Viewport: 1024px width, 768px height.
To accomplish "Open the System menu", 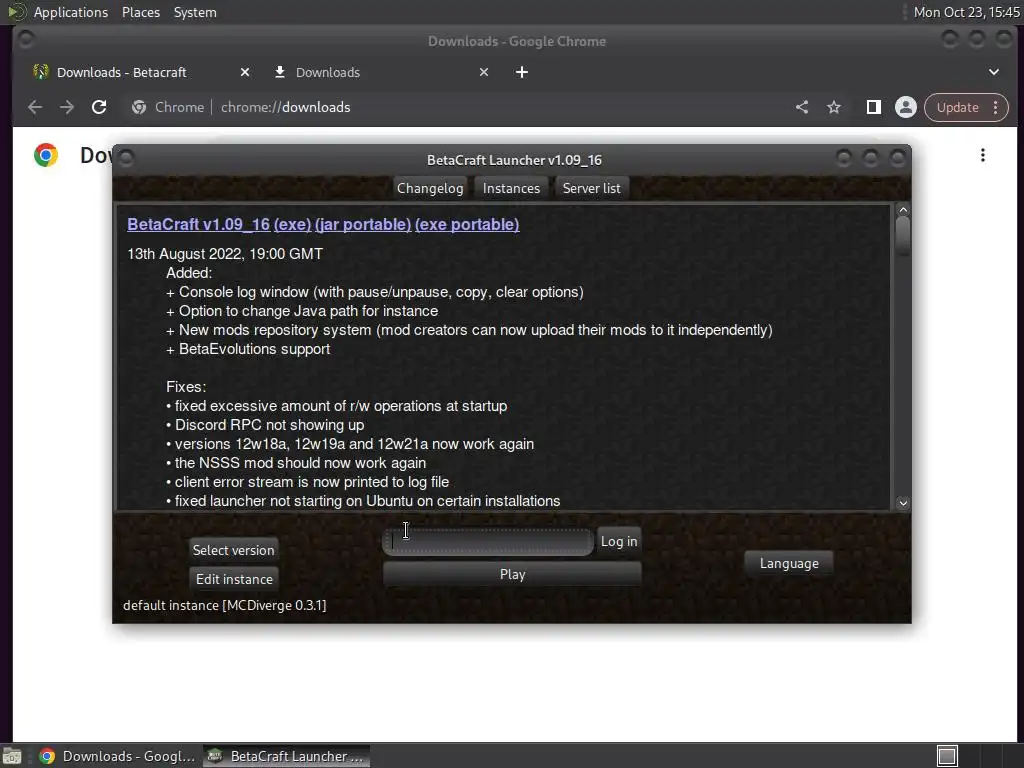I will 195,12.
